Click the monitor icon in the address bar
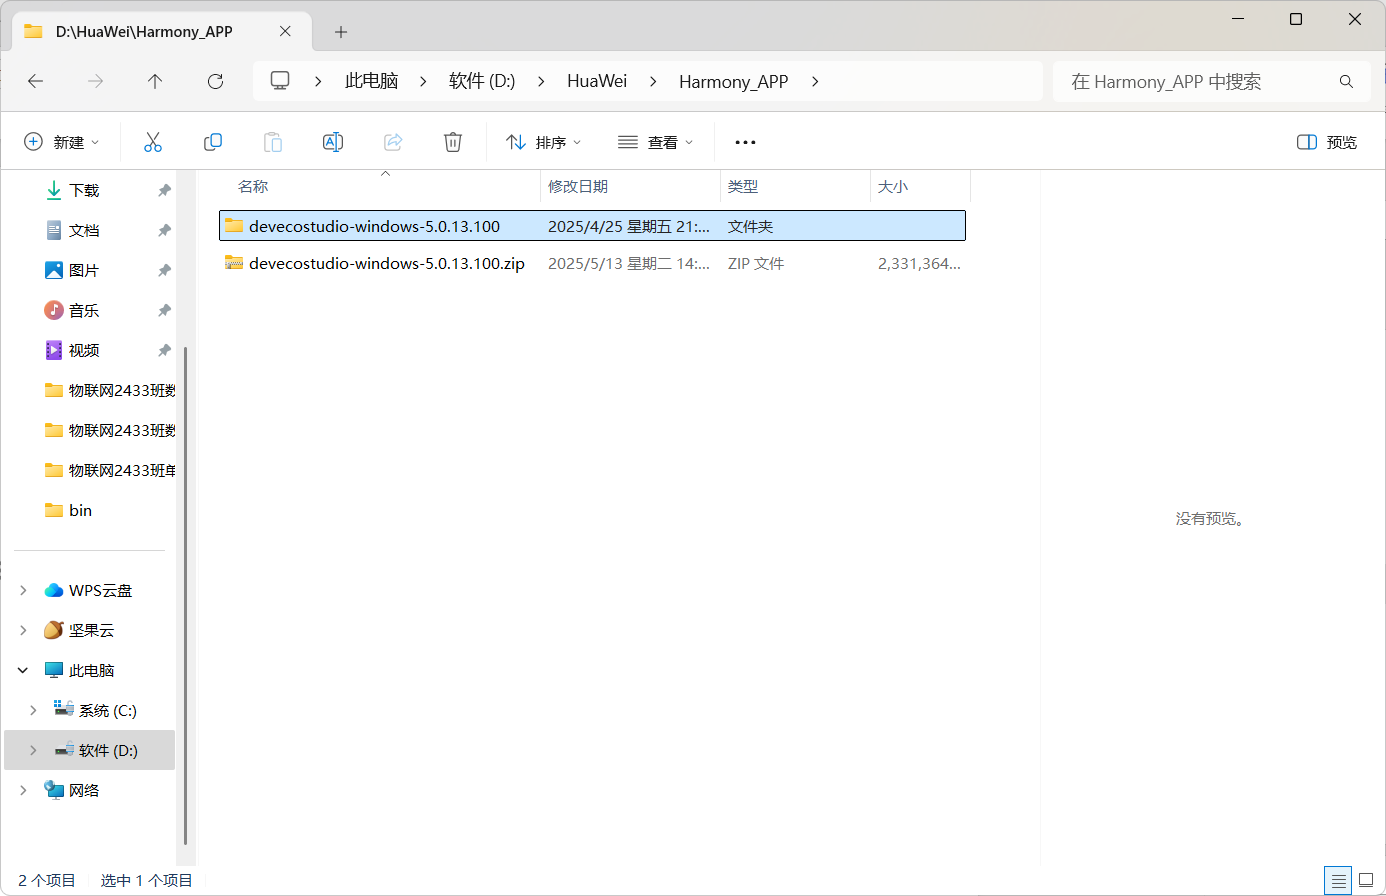Image resolution: width=1386 pixels, height=896 pixels. [280, 80]
